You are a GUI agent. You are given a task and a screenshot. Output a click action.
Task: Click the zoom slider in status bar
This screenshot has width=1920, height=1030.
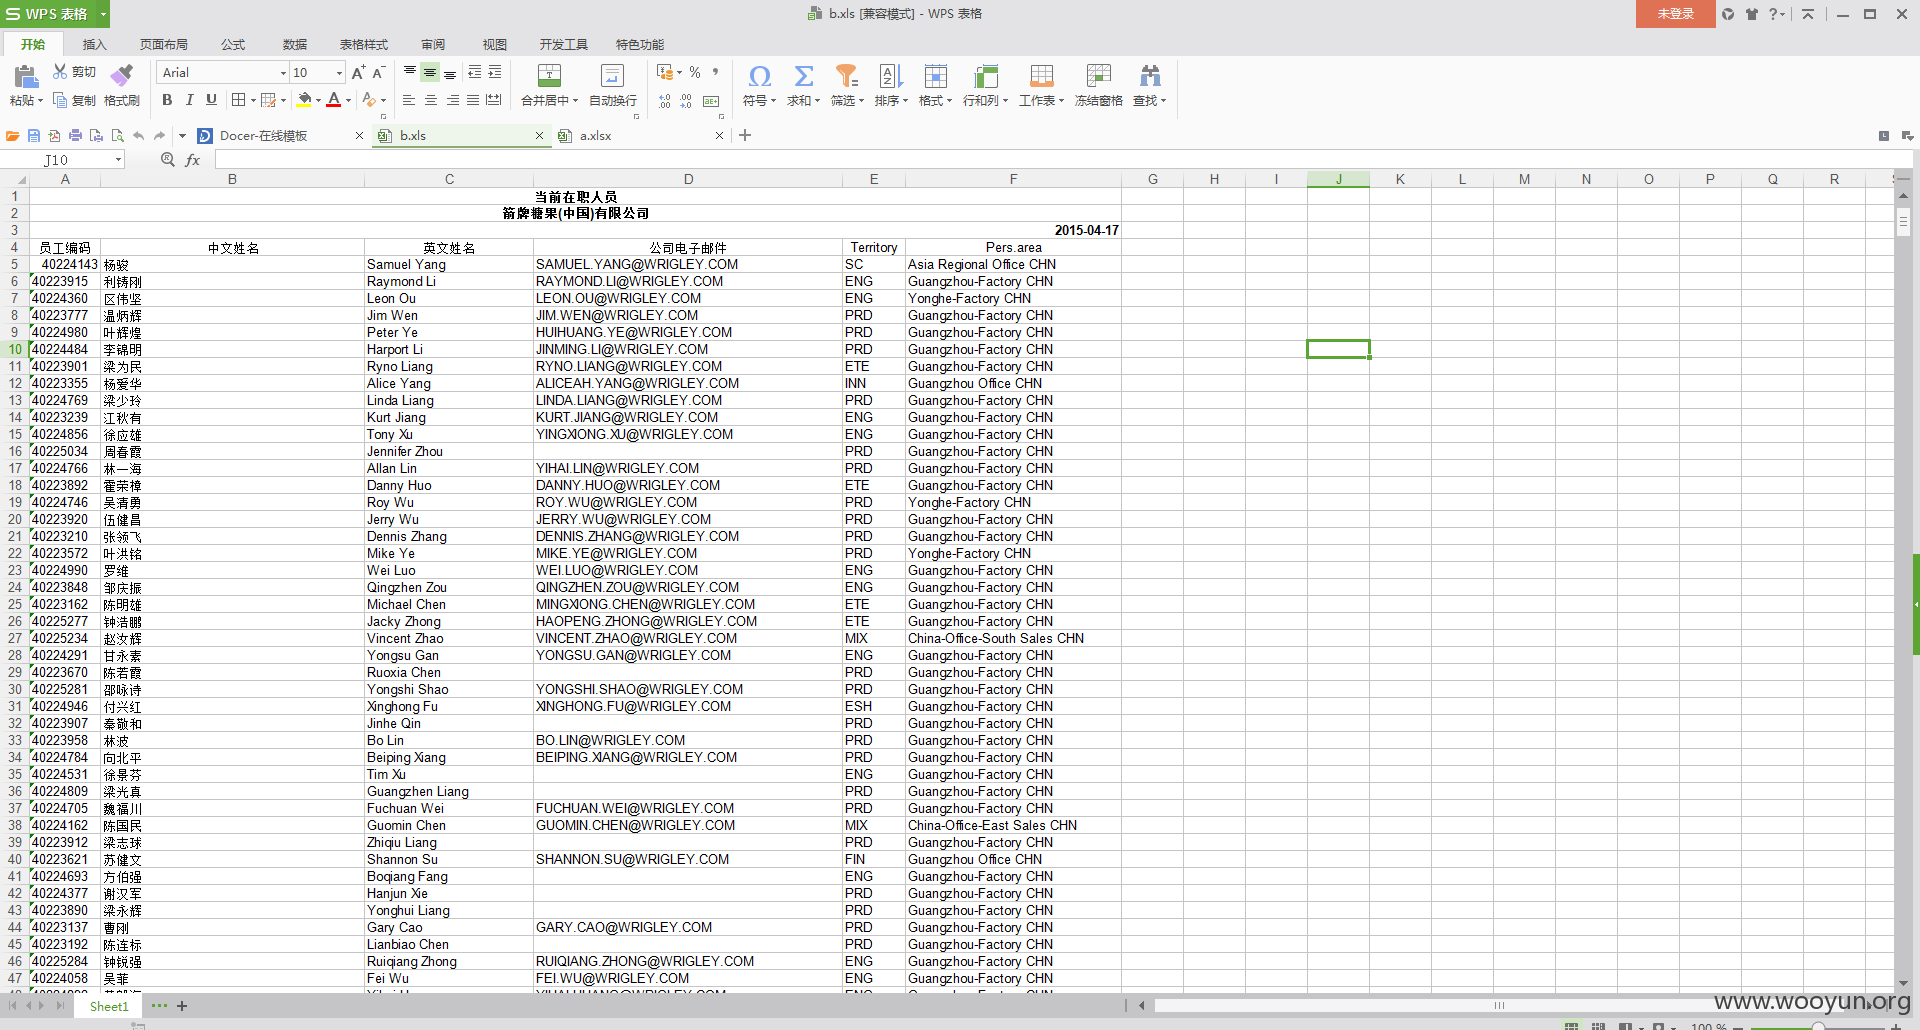click(x=1818, y=1026)
